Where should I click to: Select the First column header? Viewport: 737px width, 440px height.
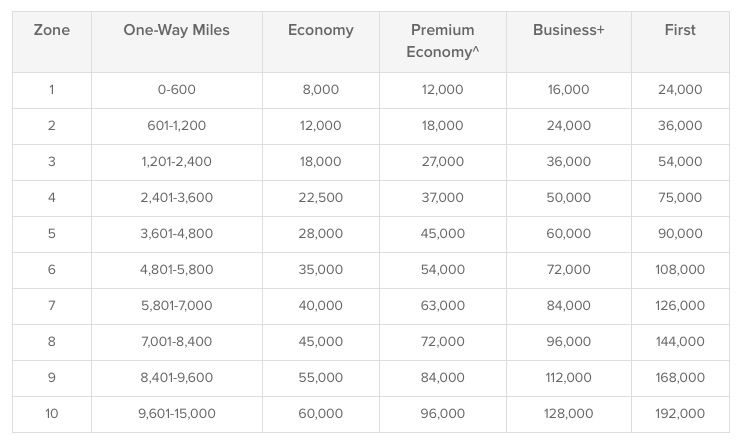coord(680,30)
